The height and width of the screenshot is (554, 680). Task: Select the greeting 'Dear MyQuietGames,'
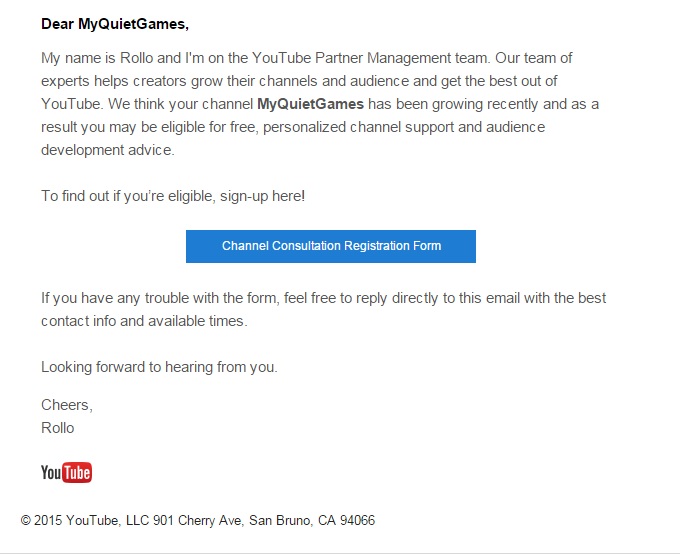pyautogui.click(x=115, y=24)
